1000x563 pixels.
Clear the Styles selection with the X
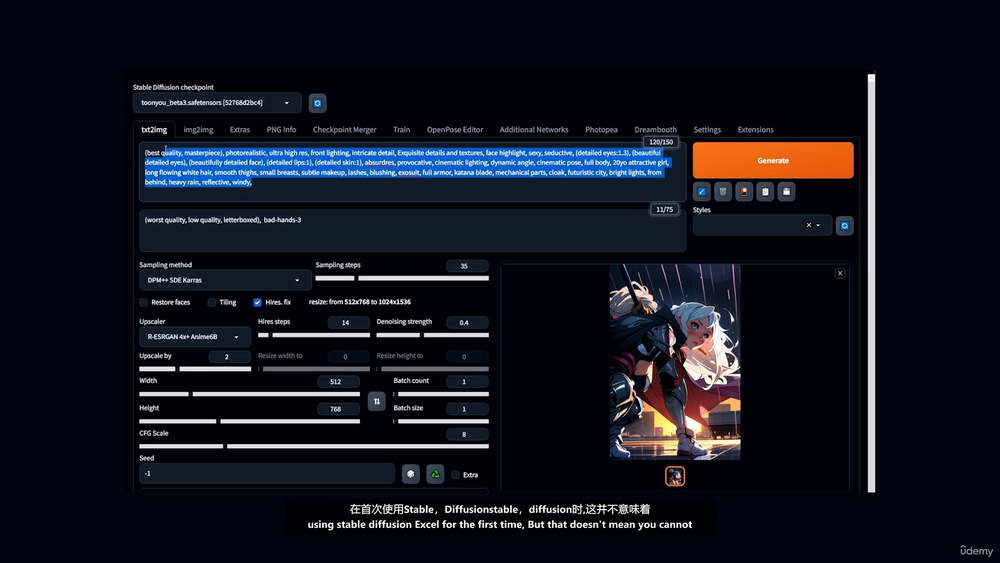pyautogui.click(x=808, y=225)
